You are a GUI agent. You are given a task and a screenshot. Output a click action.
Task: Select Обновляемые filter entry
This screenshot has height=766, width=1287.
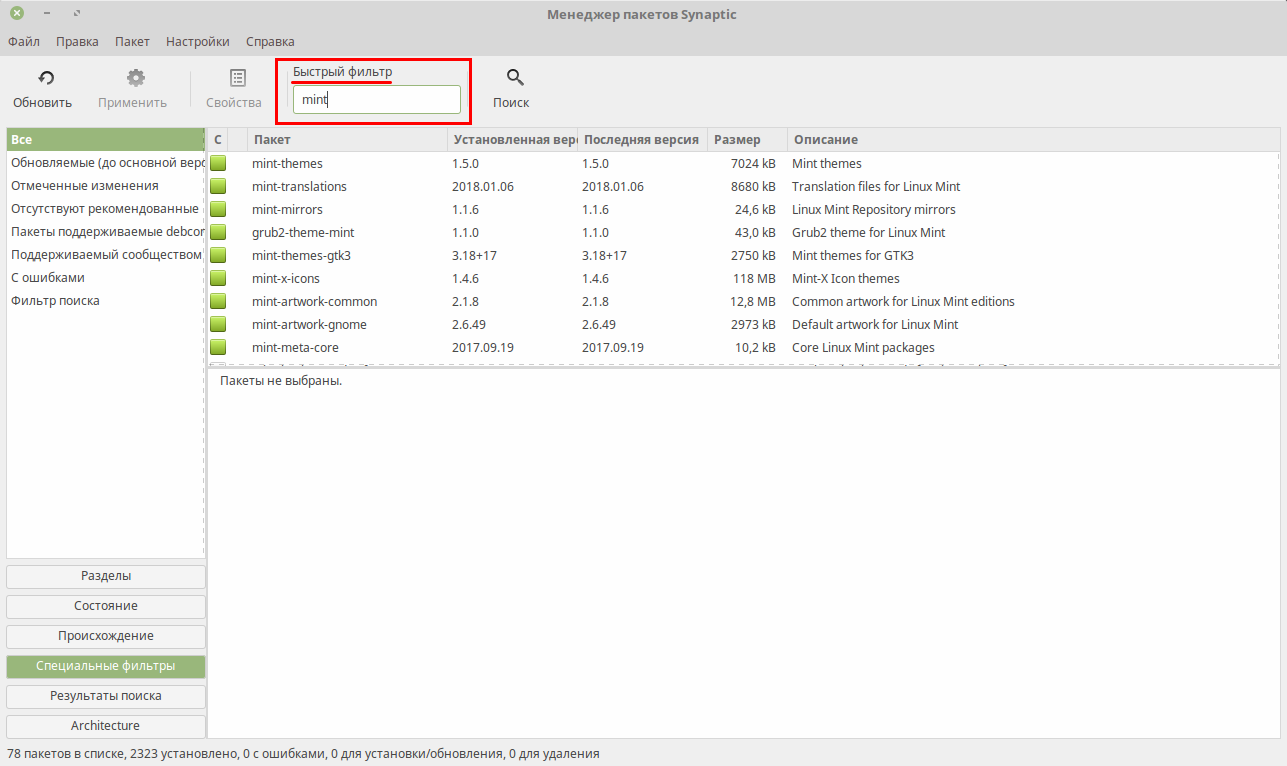[105, 162]
